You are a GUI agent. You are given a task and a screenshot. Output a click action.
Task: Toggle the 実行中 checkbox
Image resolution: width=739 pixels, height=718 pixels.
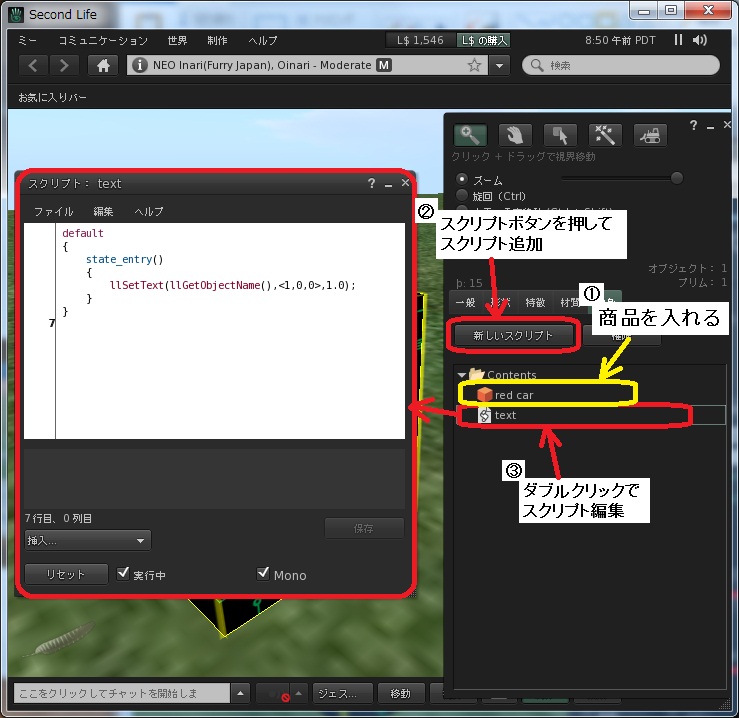point(123,574)
